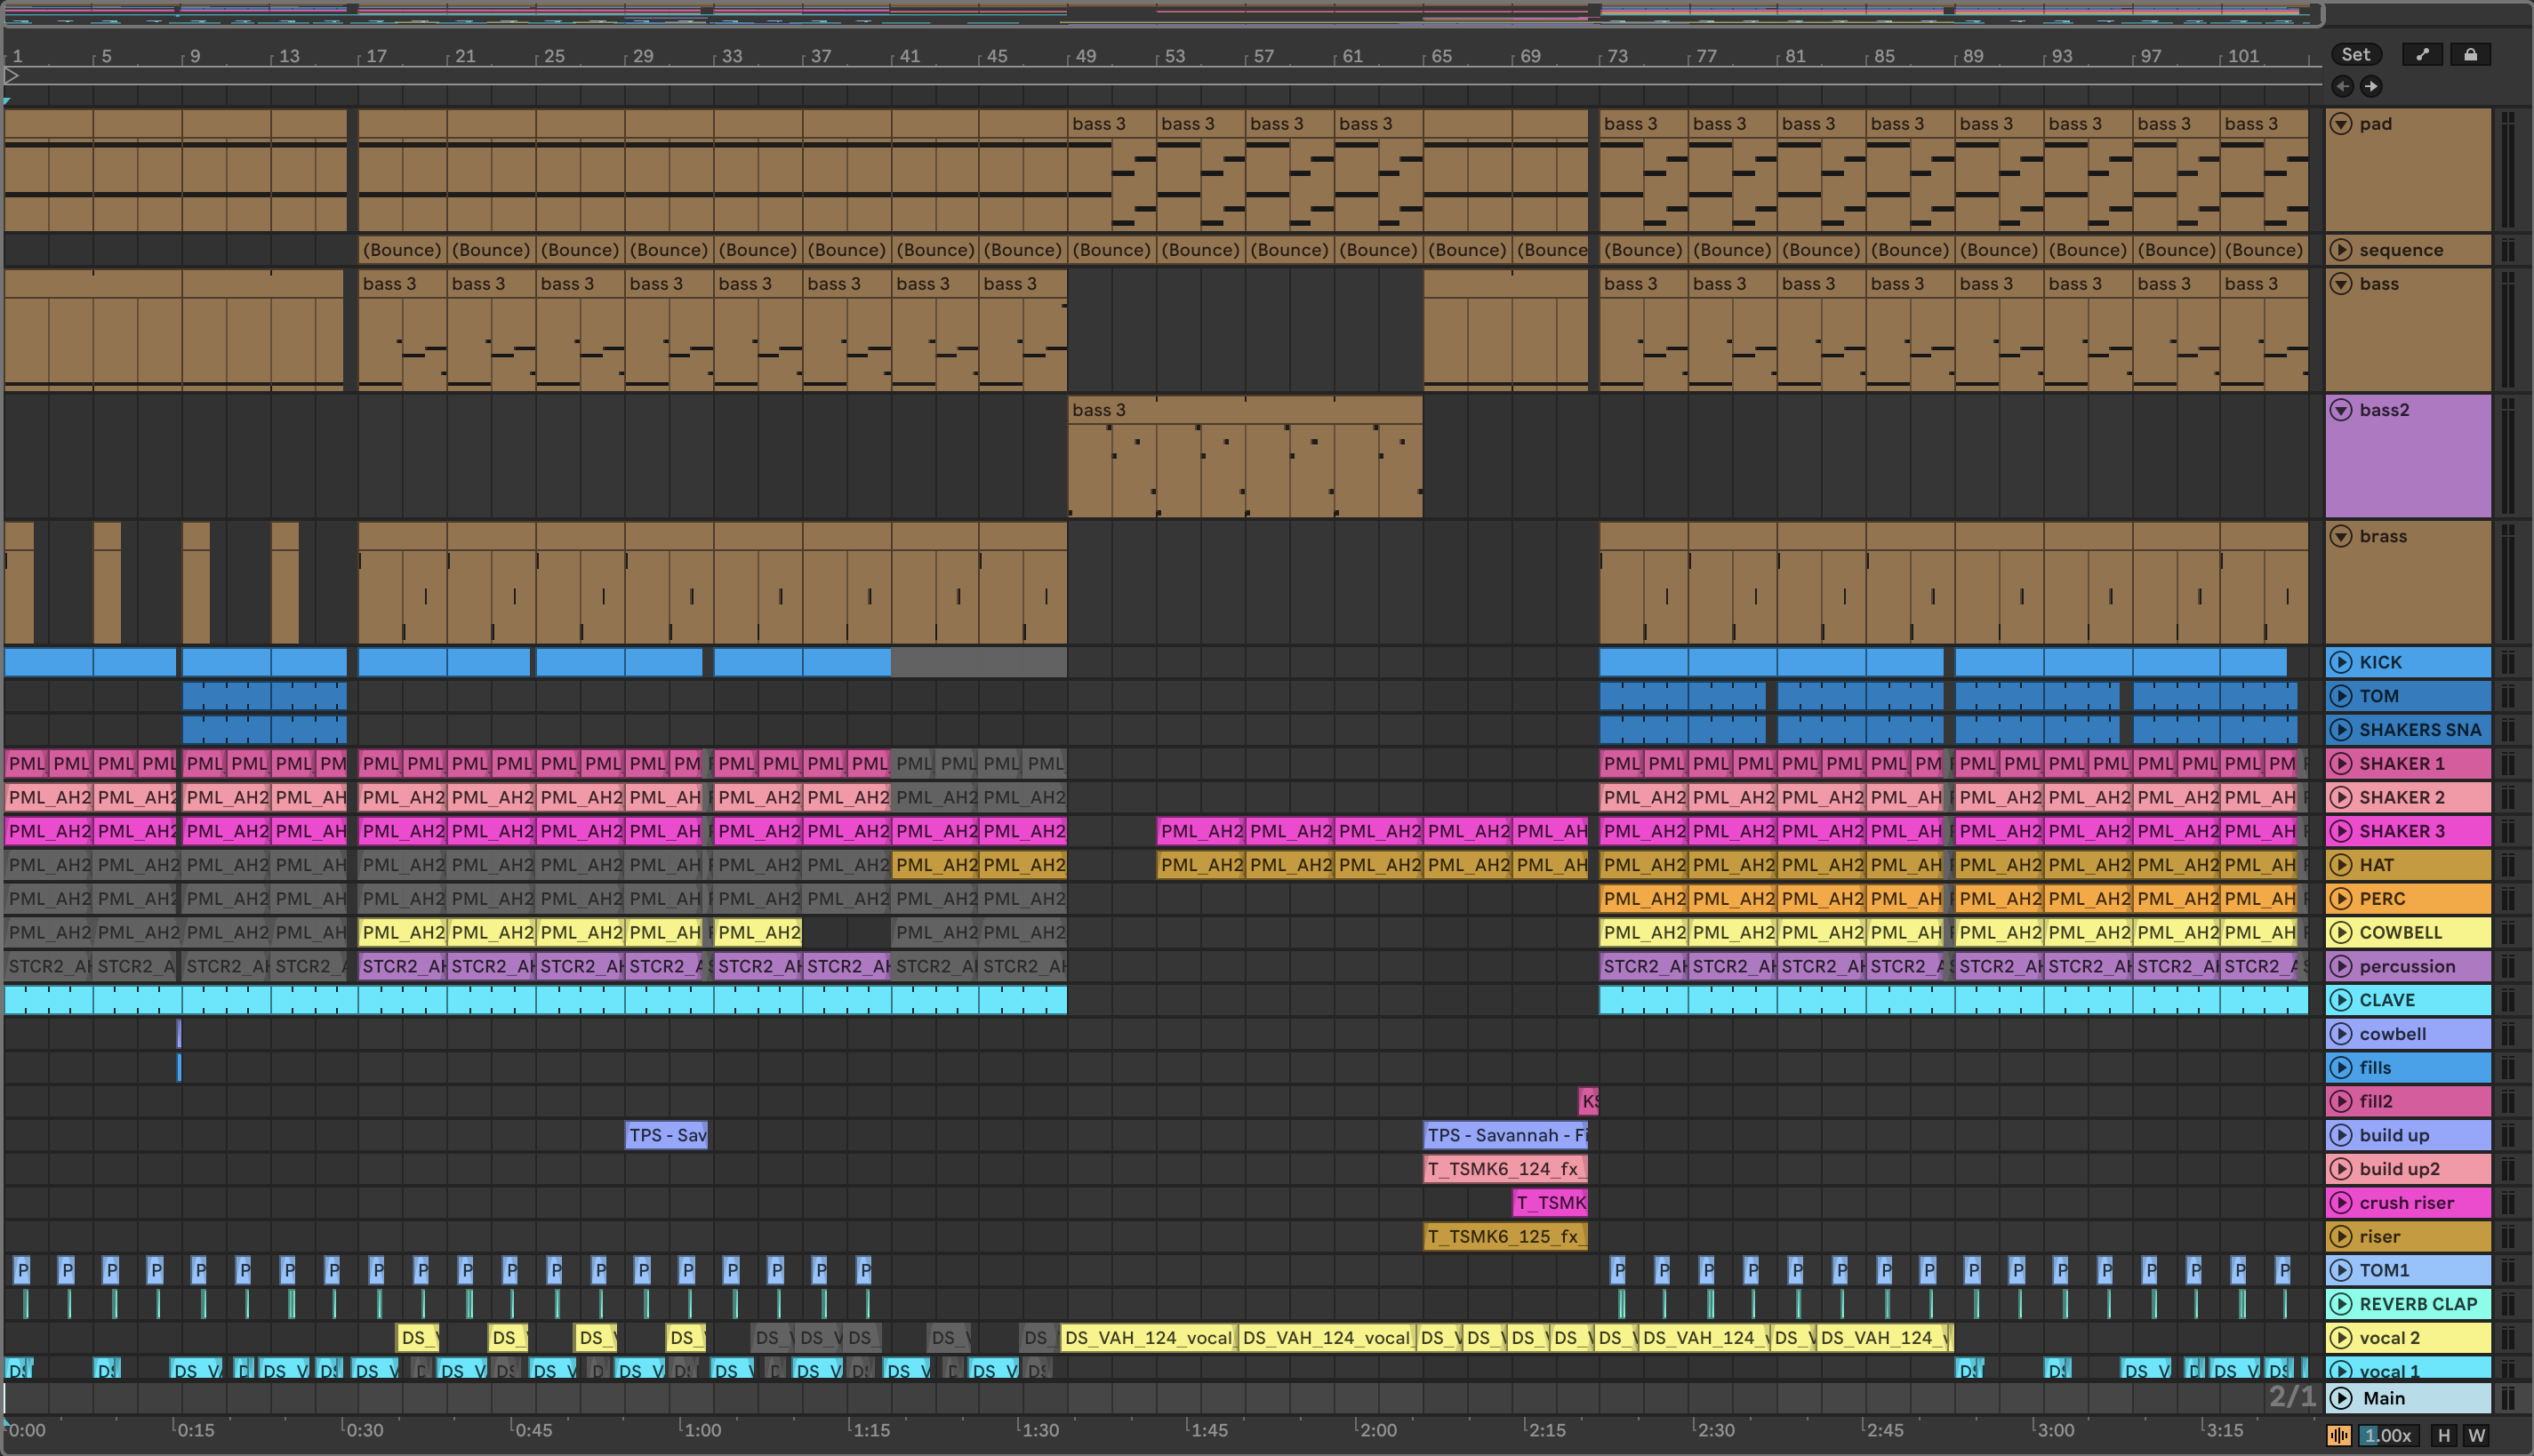Viewport: 2534px width, 1456px height.
Task: Unfold the SHAKER 2 track arrow
Action: pos(2341,797)
